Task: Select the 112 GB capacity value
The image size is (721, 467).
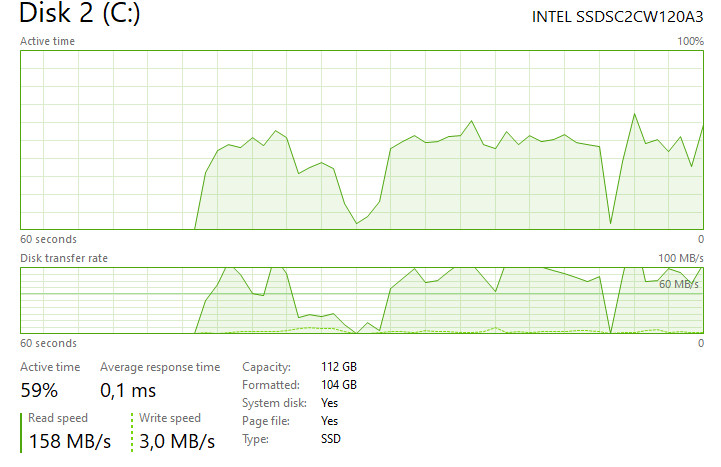Action: [339, 367]
